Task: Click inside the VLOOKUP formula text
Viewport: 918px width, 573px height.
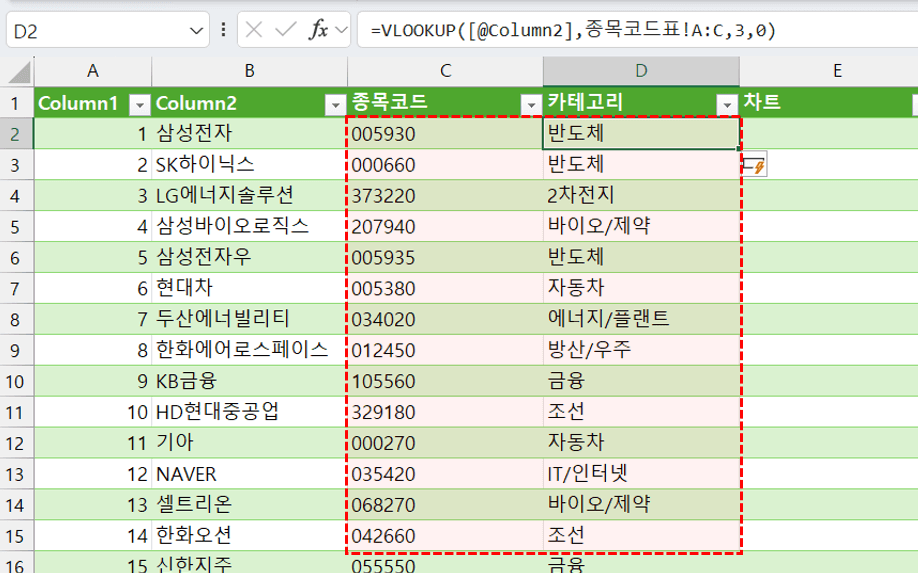Action: point(573,30)
